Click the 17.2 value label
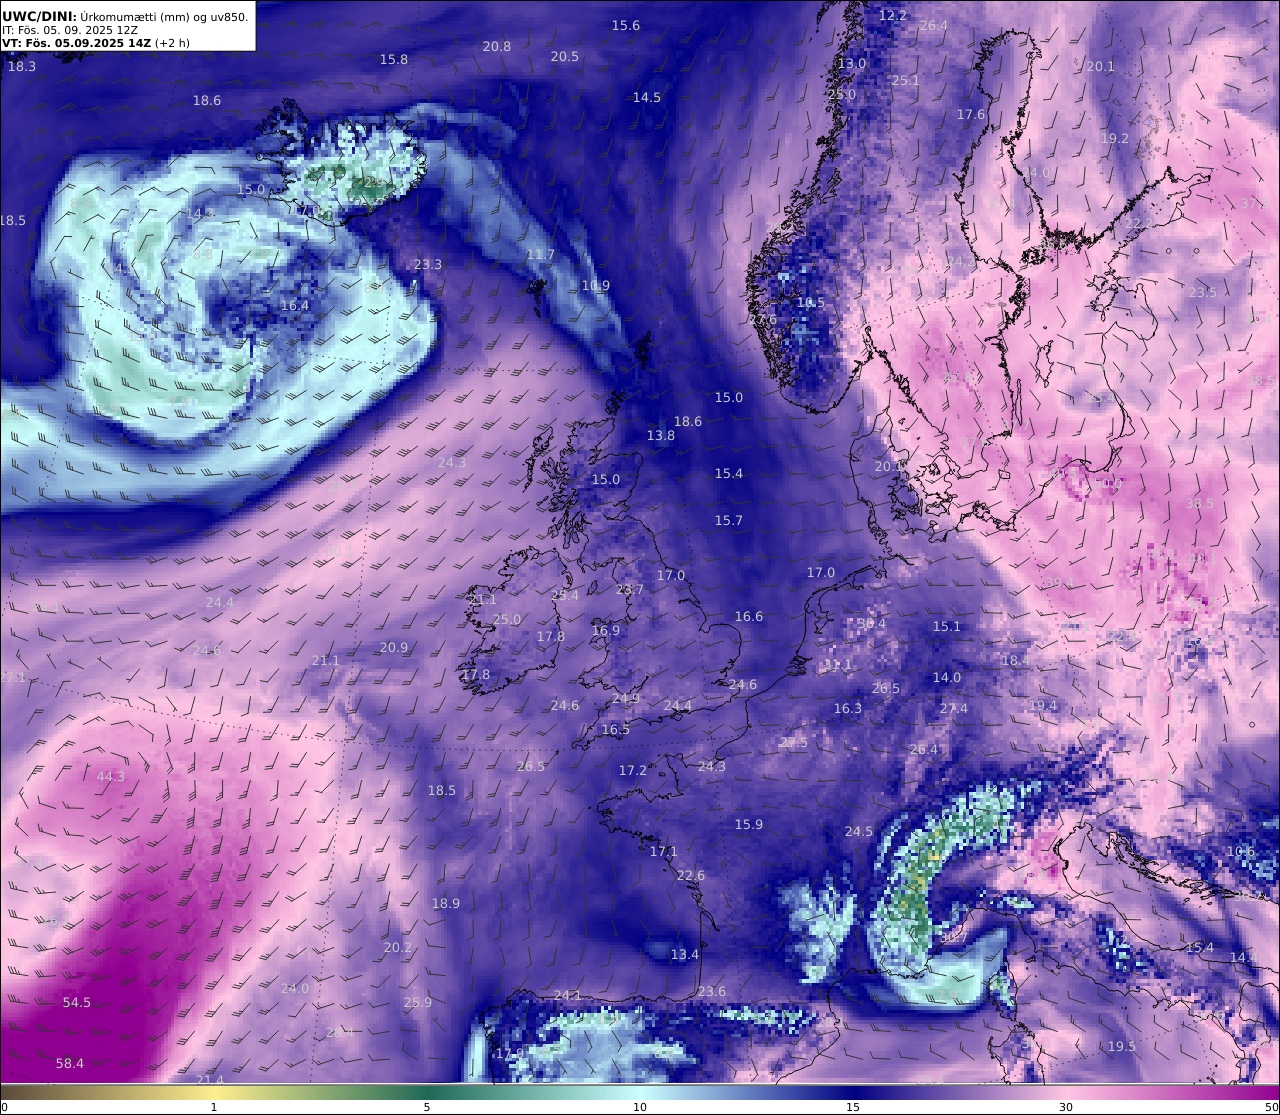 633,770
